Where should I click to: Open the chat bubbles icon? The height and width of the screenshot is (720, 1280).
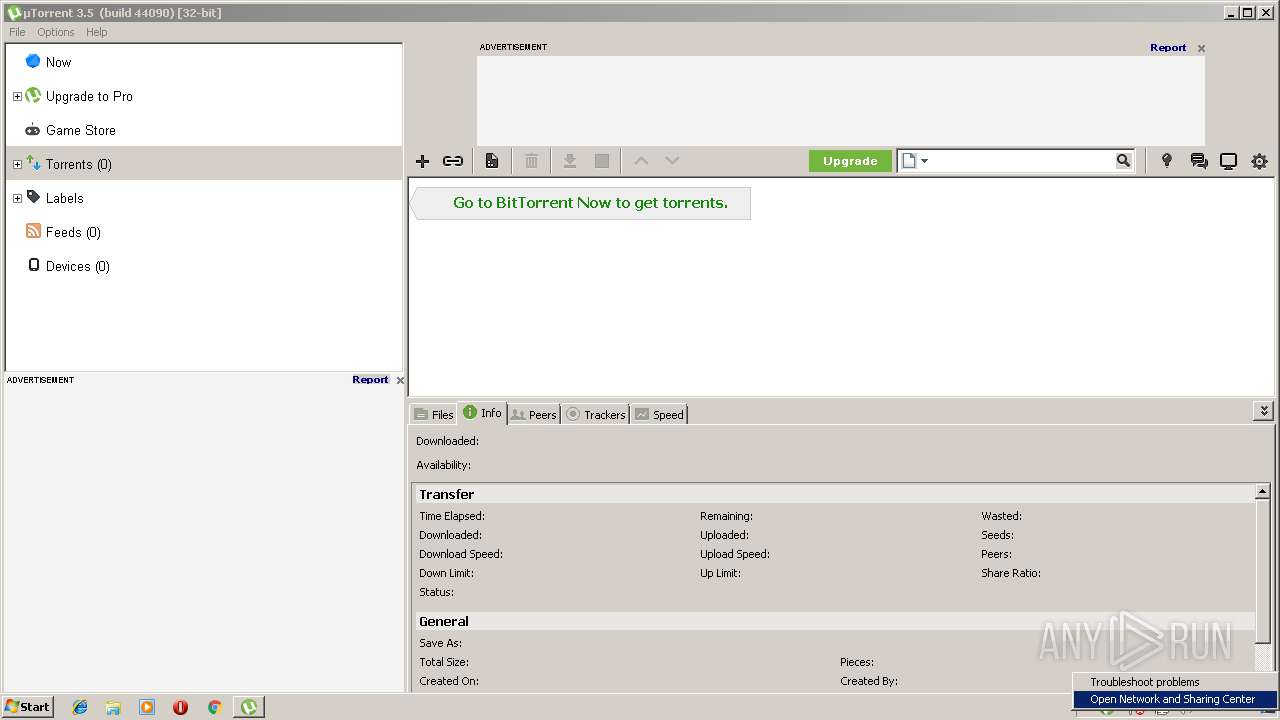pos(1198,161)
